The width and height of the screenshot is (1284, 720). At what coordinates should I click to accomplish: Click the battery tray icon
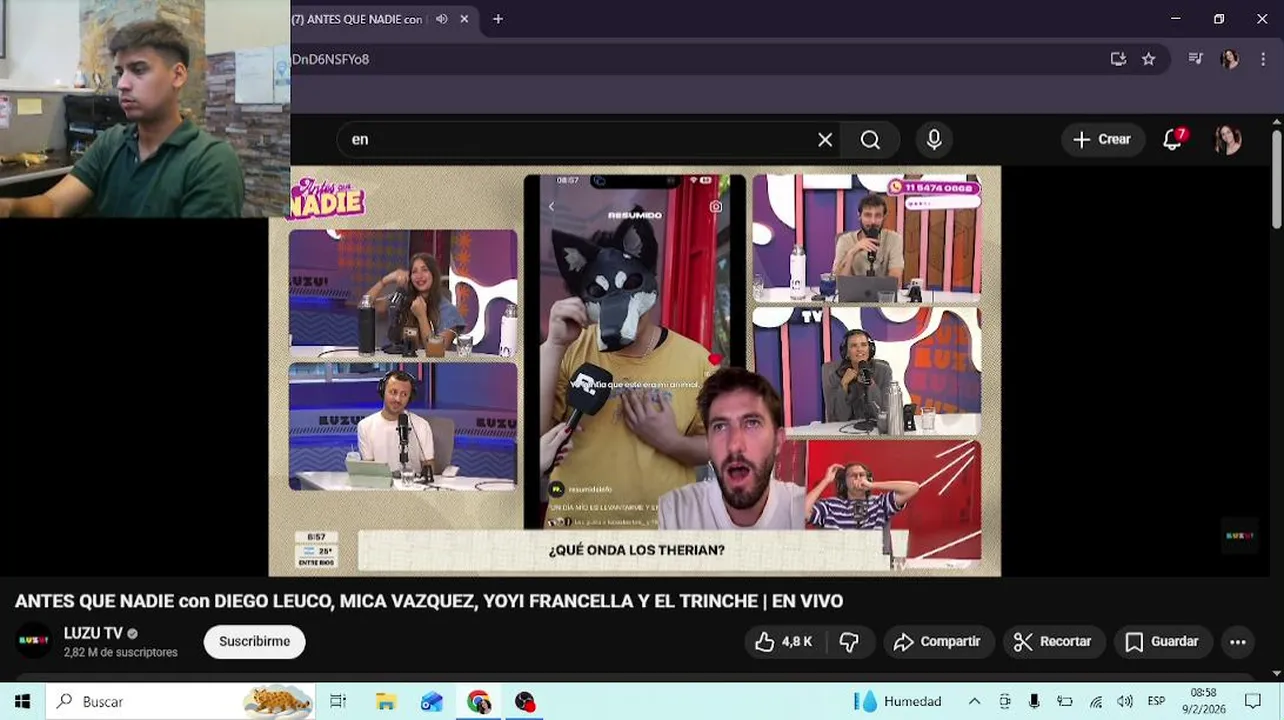1065,701
